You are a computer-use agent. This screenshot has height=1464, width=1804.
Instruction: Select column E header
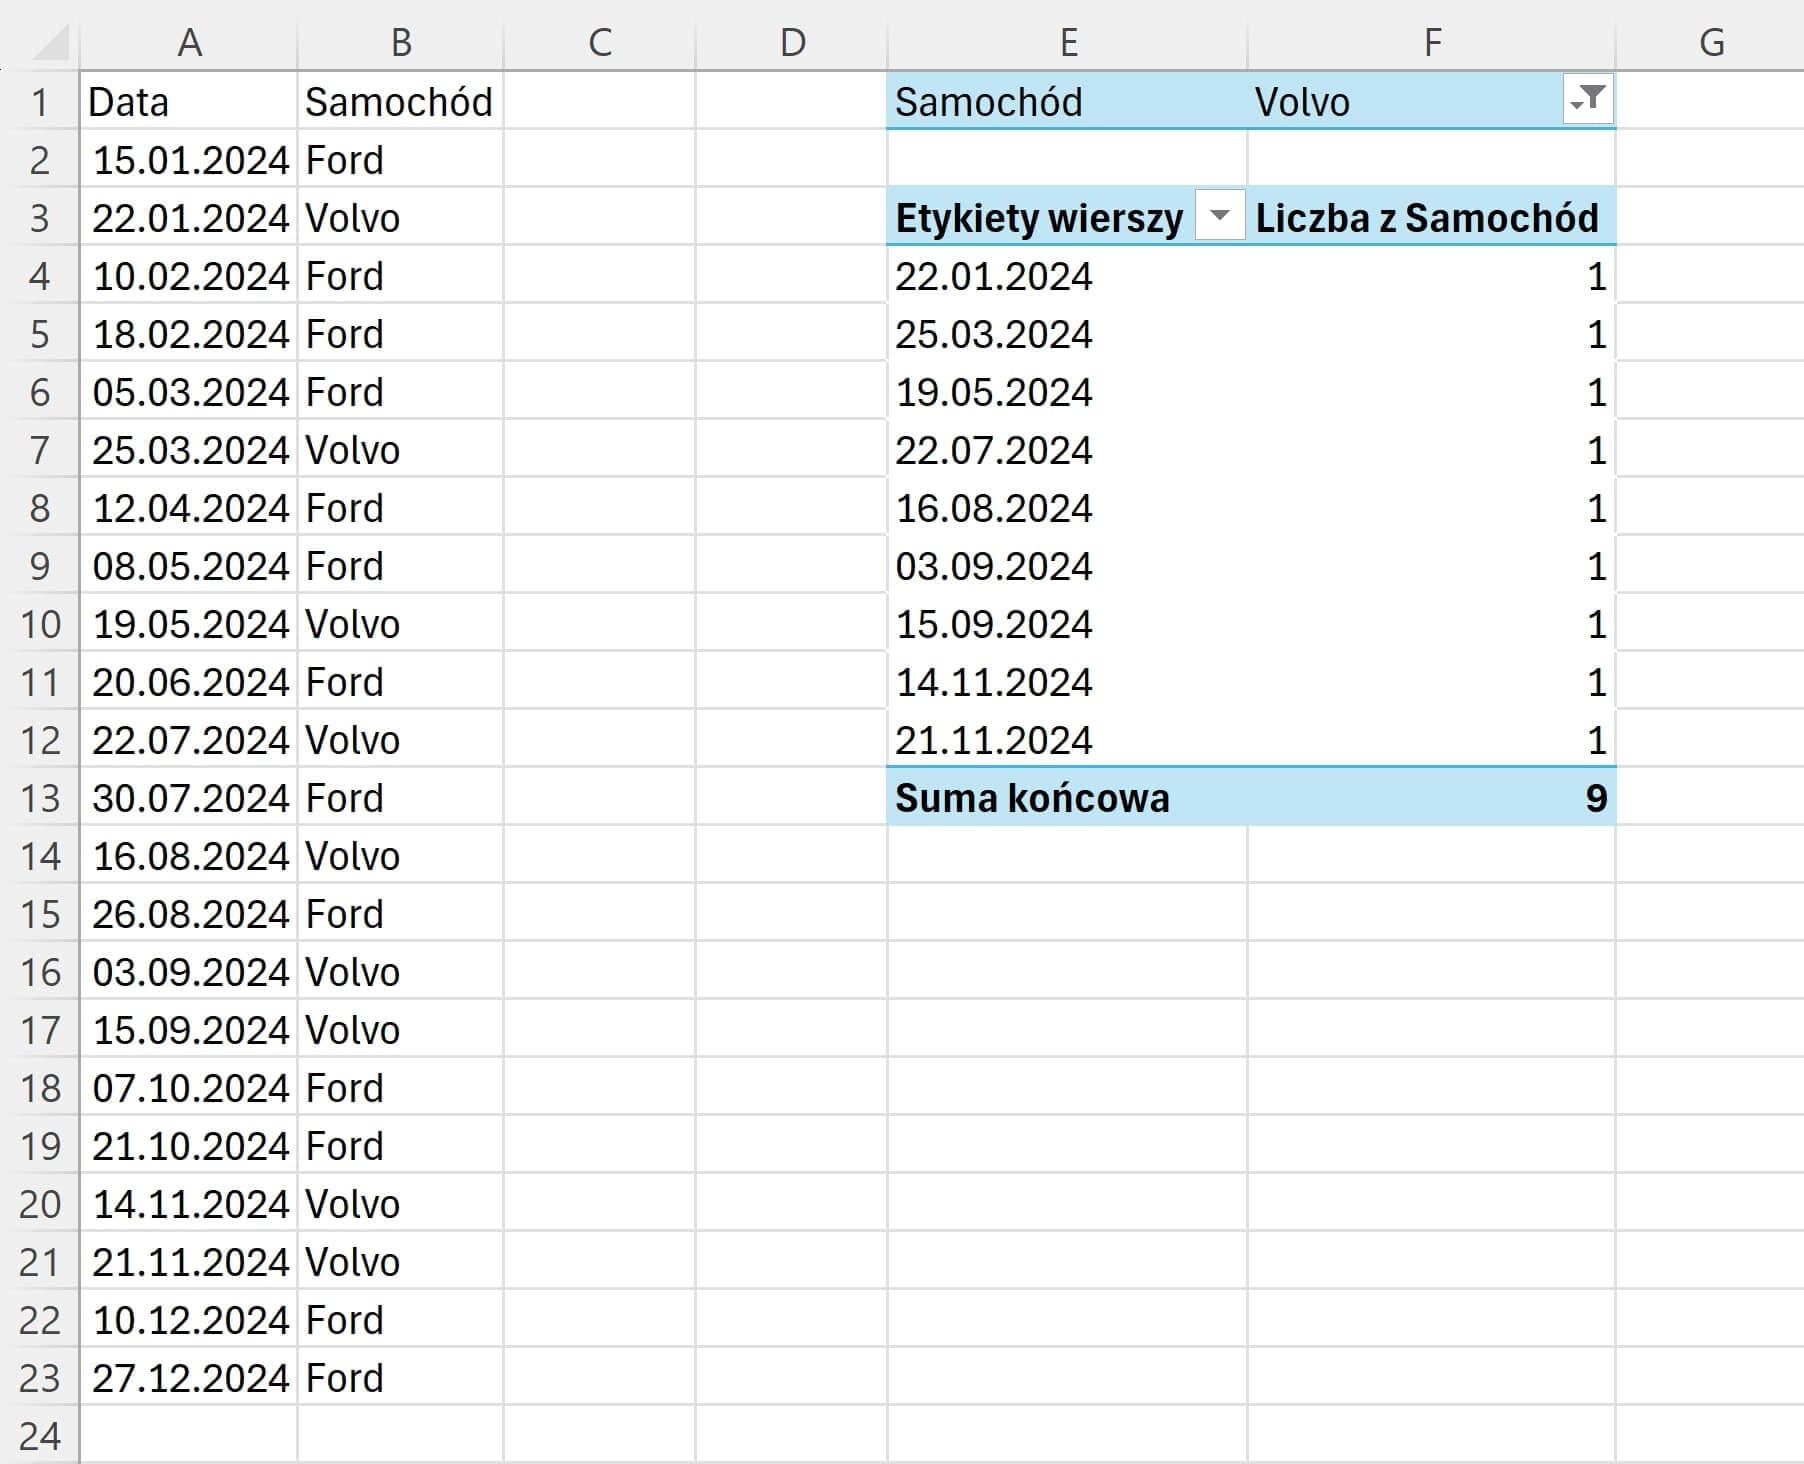point(1067,43)
